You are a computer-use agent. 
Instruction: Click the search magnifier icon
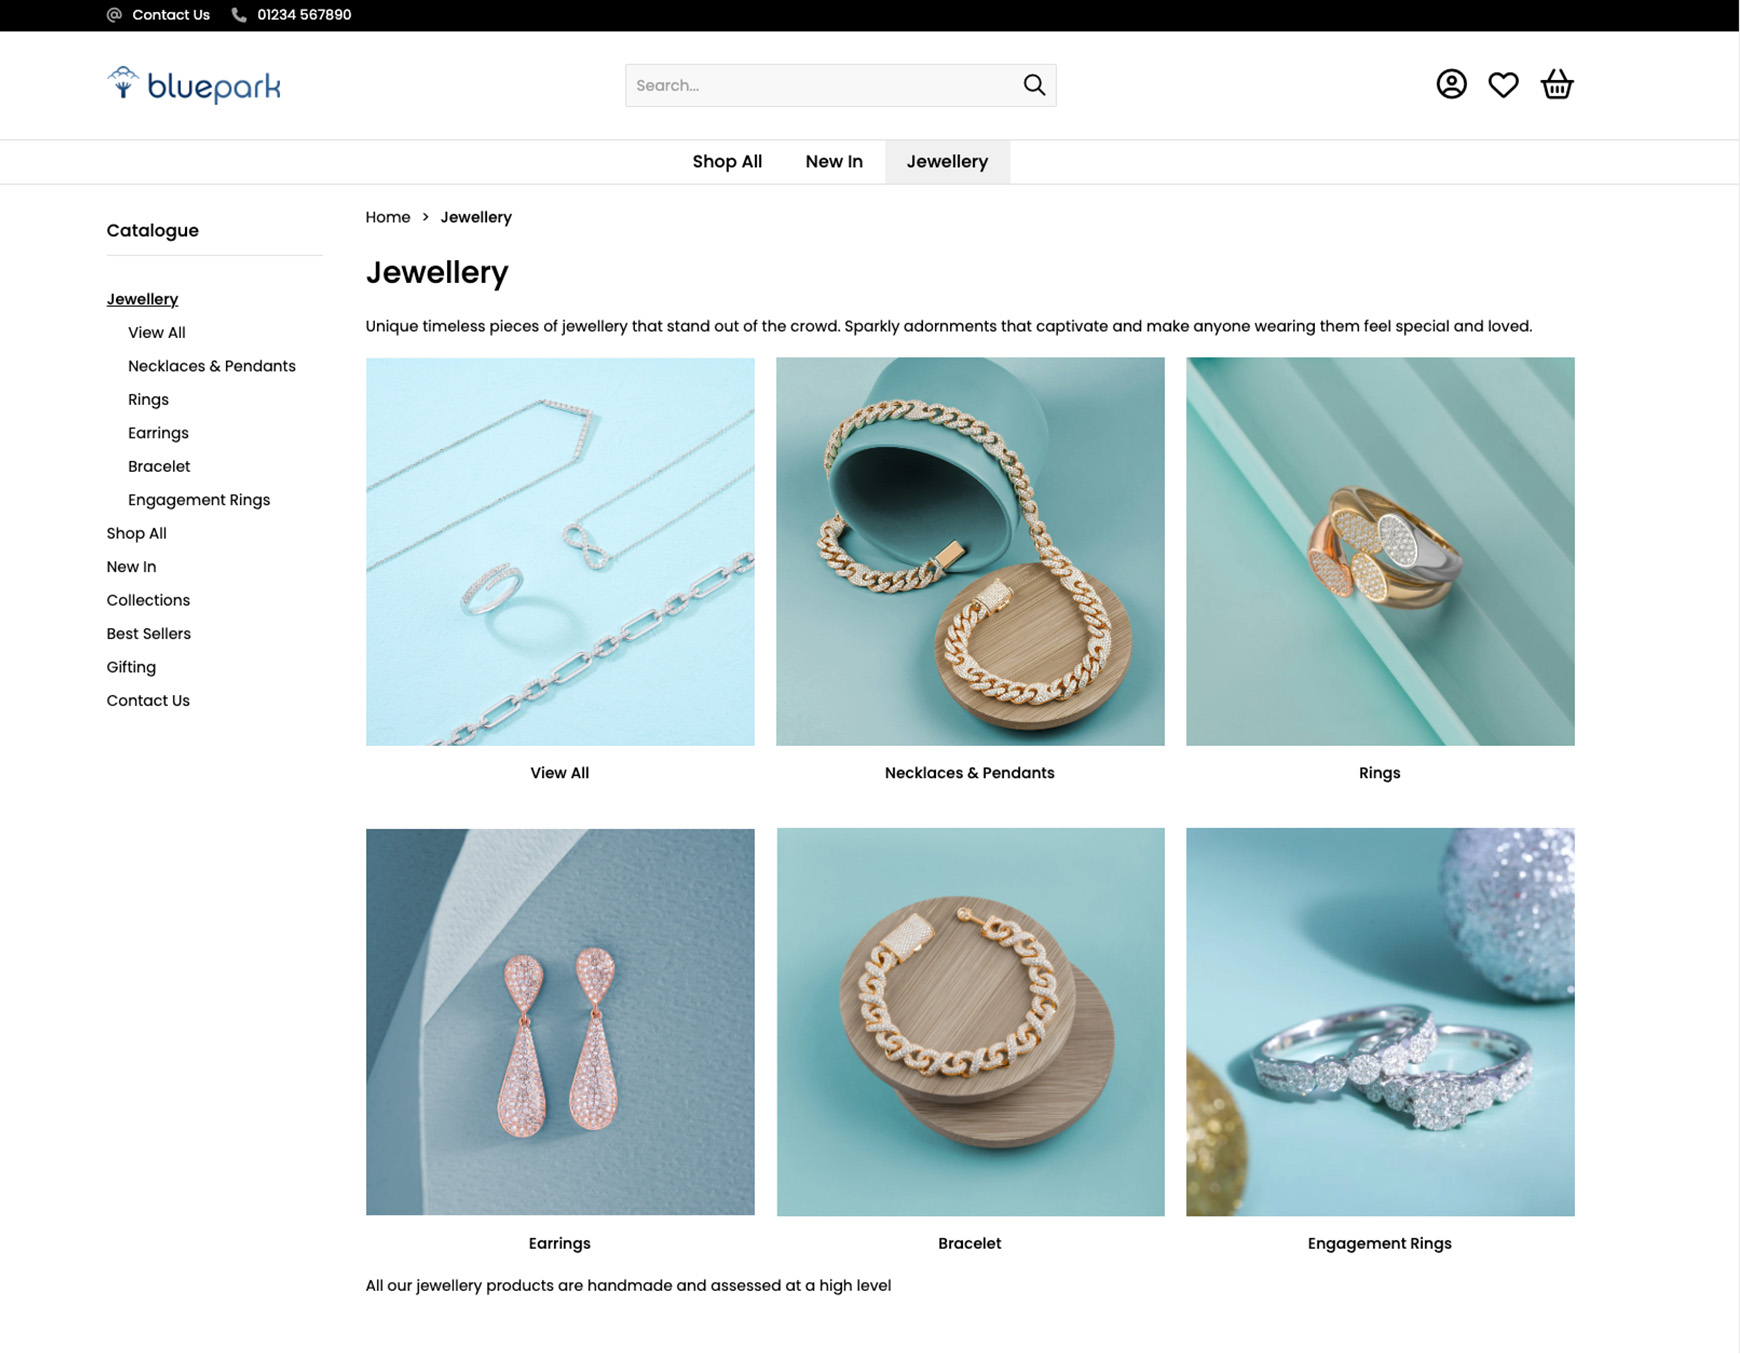[x=1034, y=85]
